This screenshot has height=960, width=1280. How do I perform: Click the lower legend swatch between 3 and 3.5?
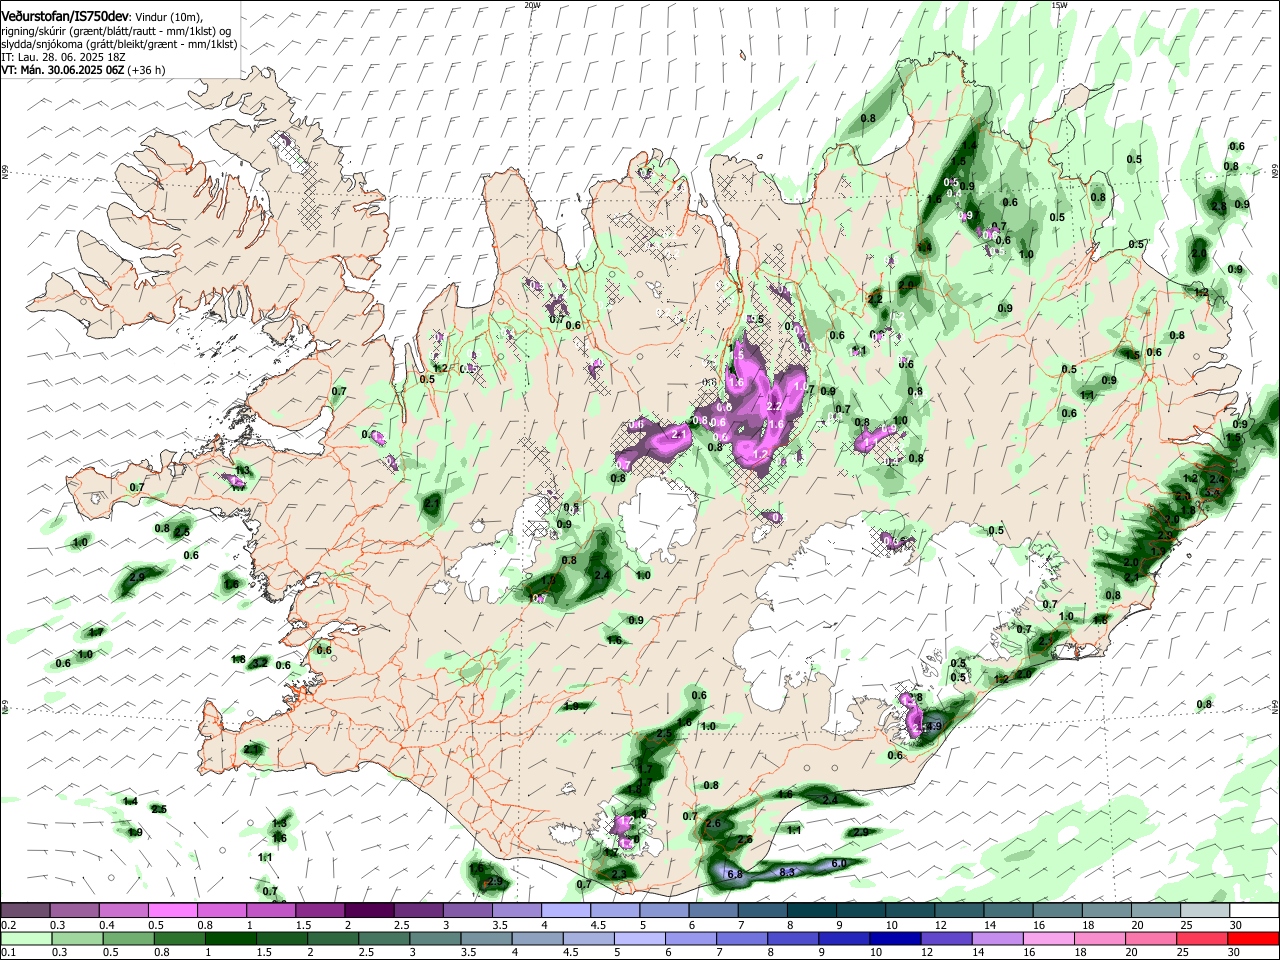[x=437, y=938]
